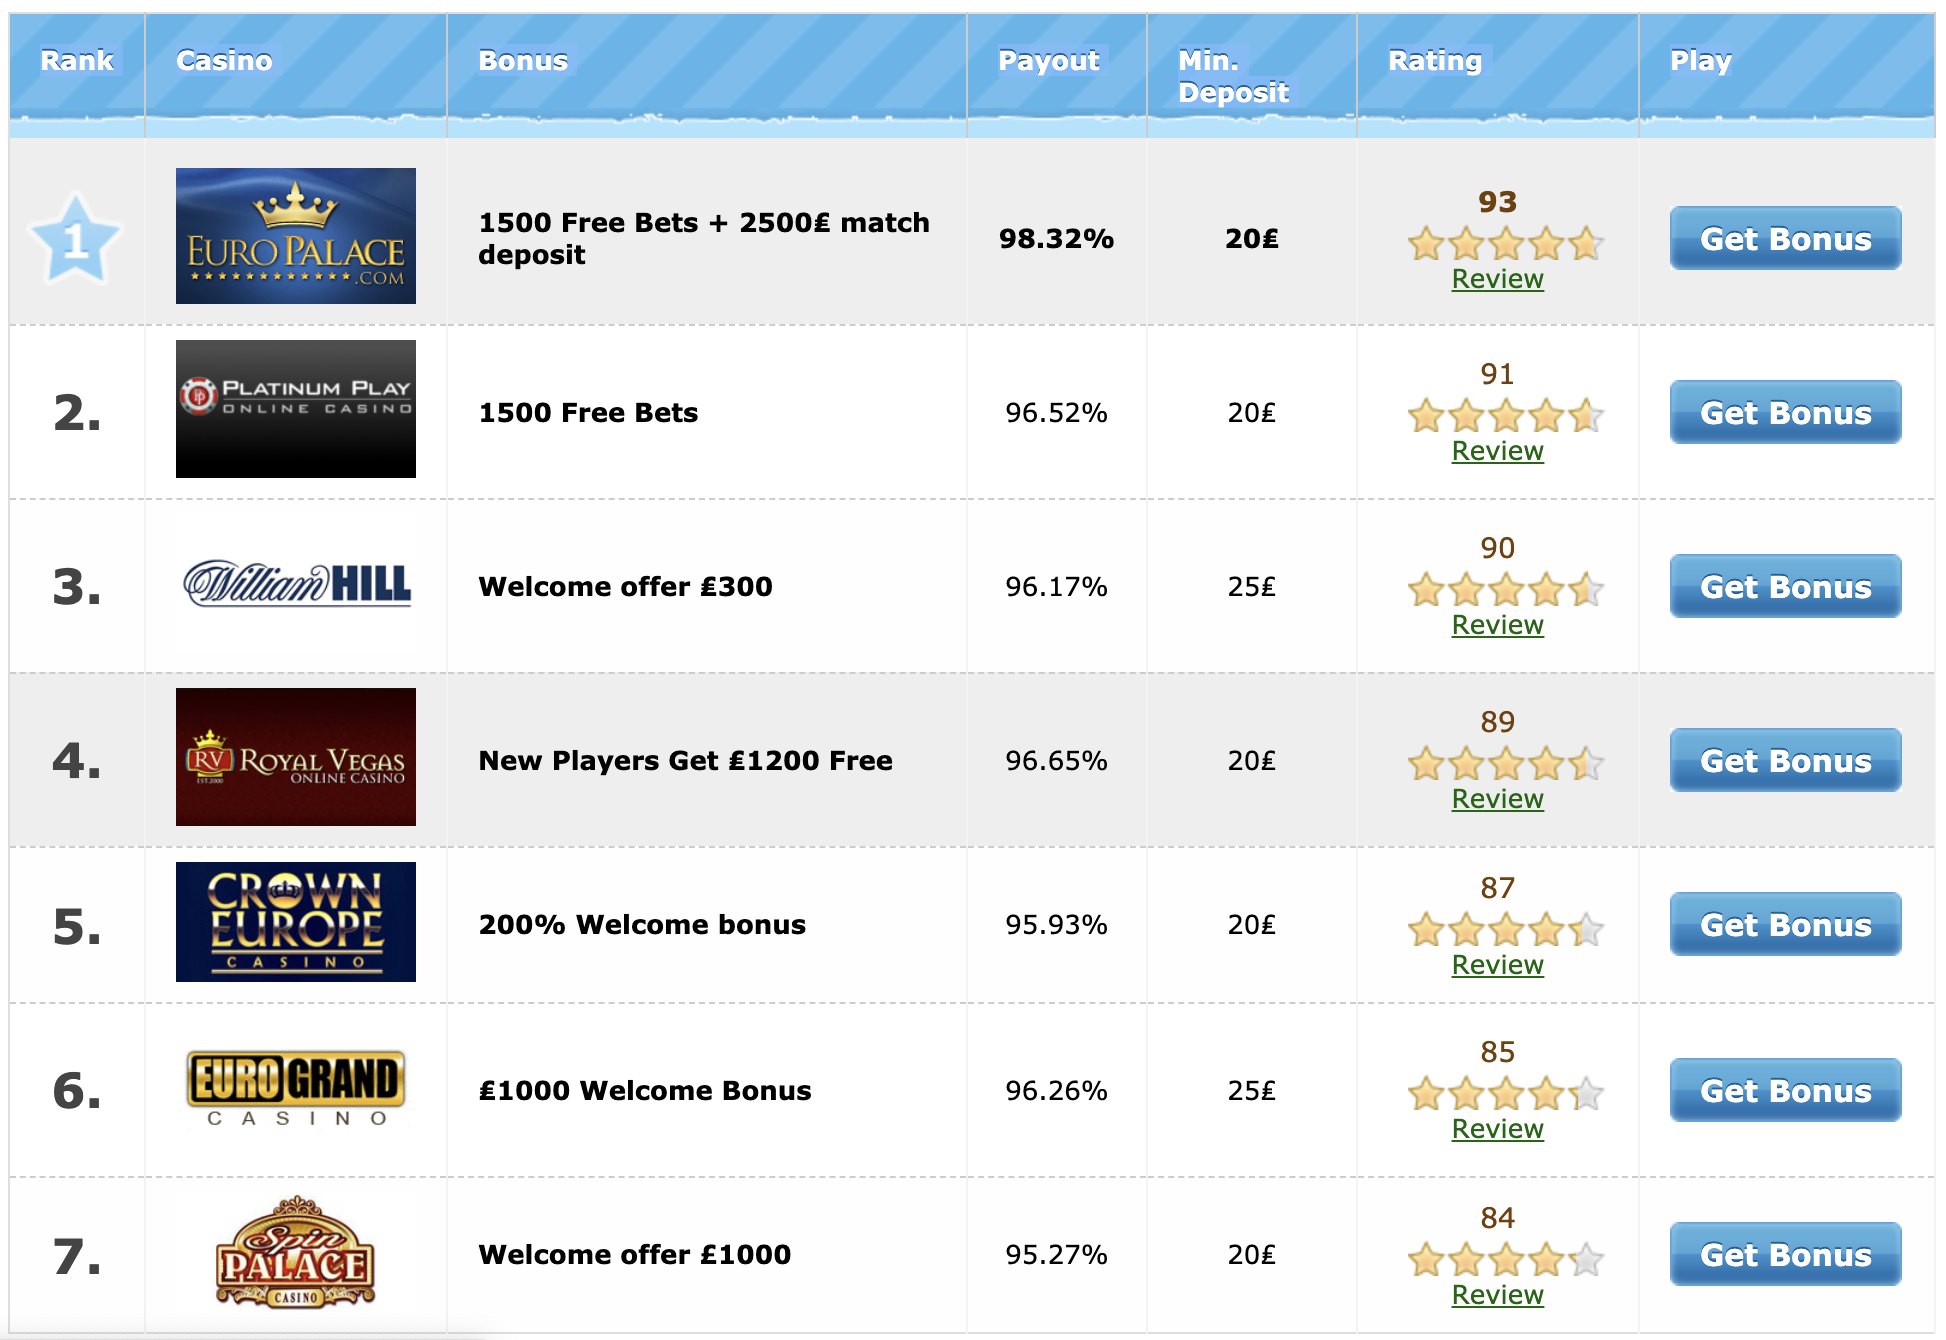The image size is (1946, 1340).
Task: Click the Rating column header
Action: [1435, 60]
